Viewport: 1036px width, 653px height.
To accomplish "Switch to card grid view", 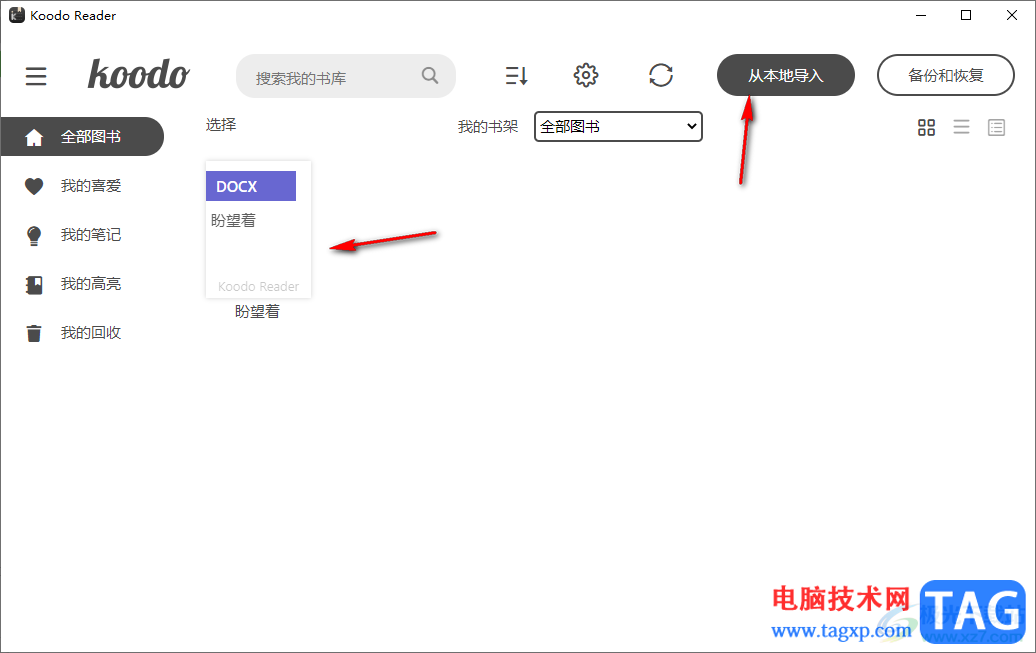I will (926, 127).
